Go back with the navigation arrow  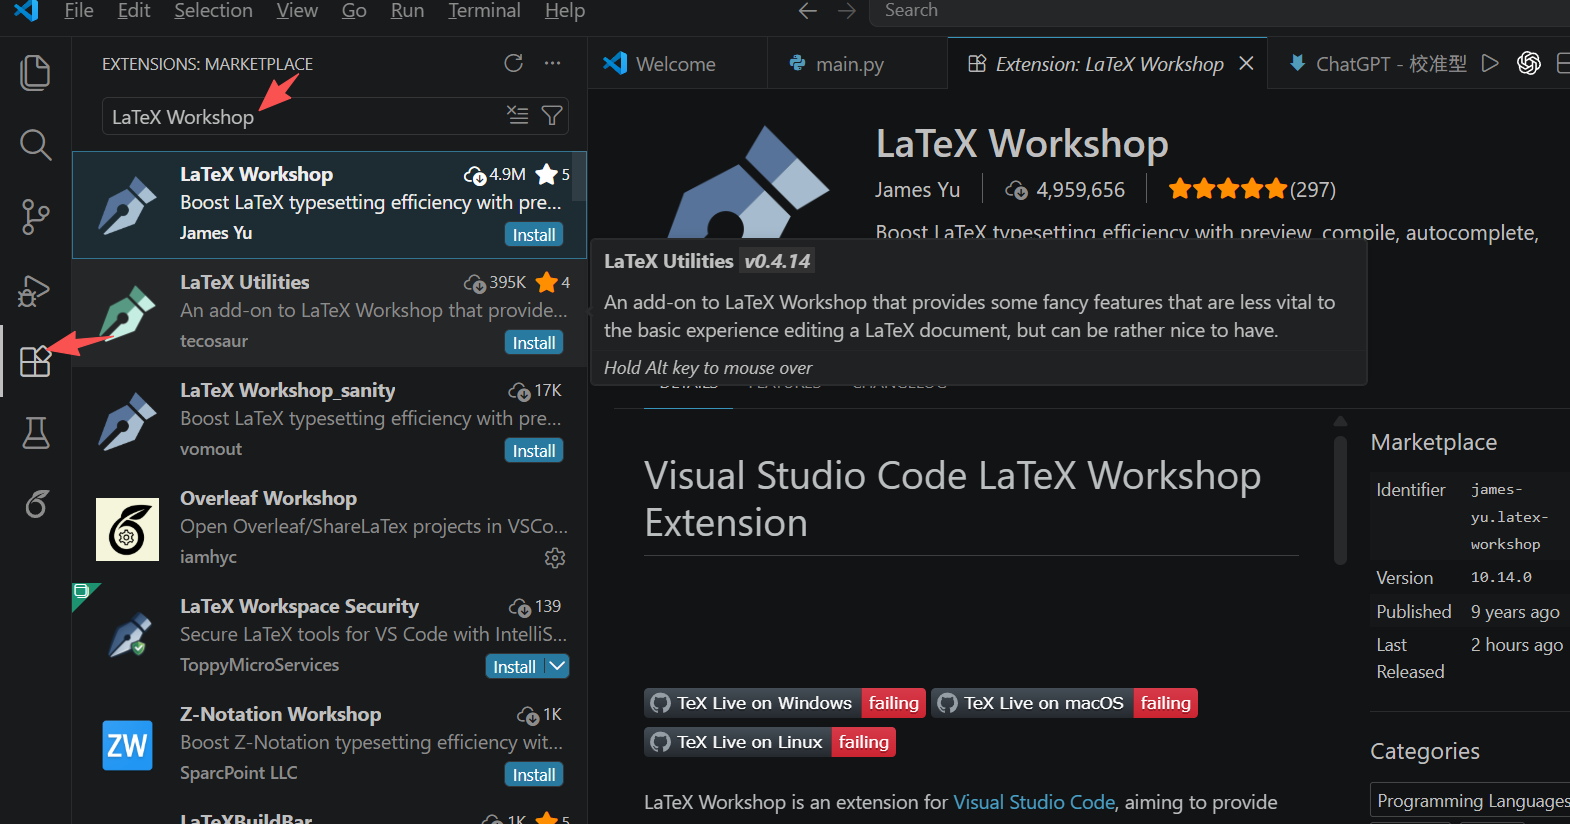point(808,11)
